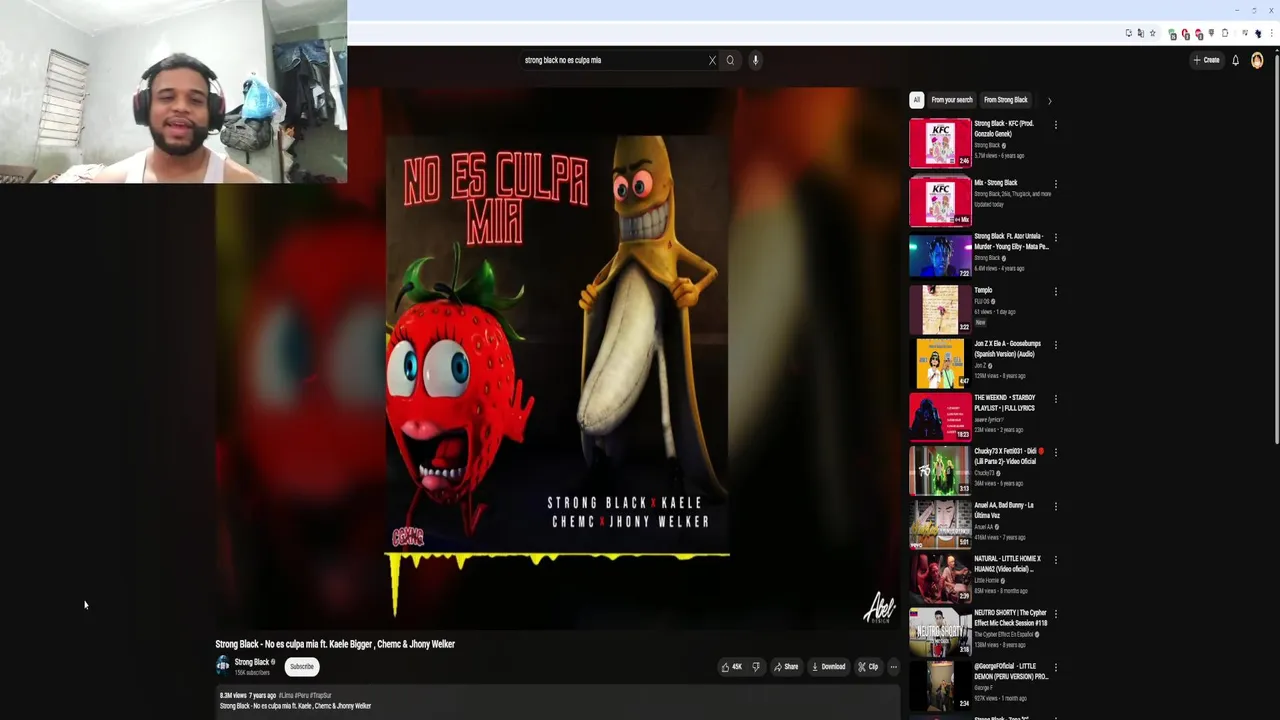Viewport: 1280px width, 720px height.
Task: Open the Strong Black channel avatar
Action: click(x=223, y=666)
